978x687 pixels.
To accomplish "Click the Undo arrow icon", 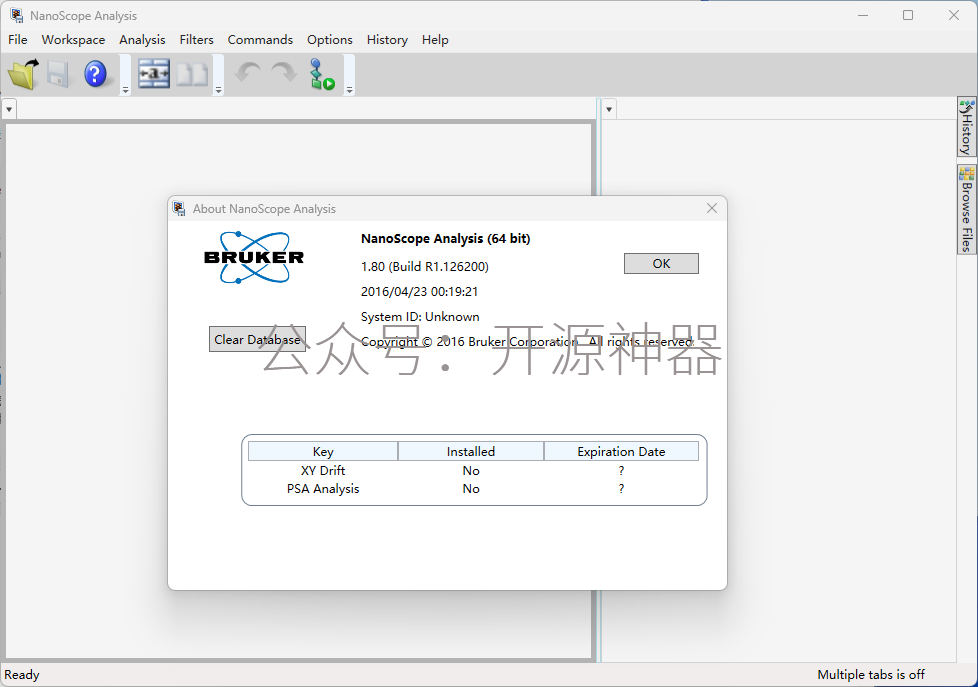I will click(x=248, y=73).
